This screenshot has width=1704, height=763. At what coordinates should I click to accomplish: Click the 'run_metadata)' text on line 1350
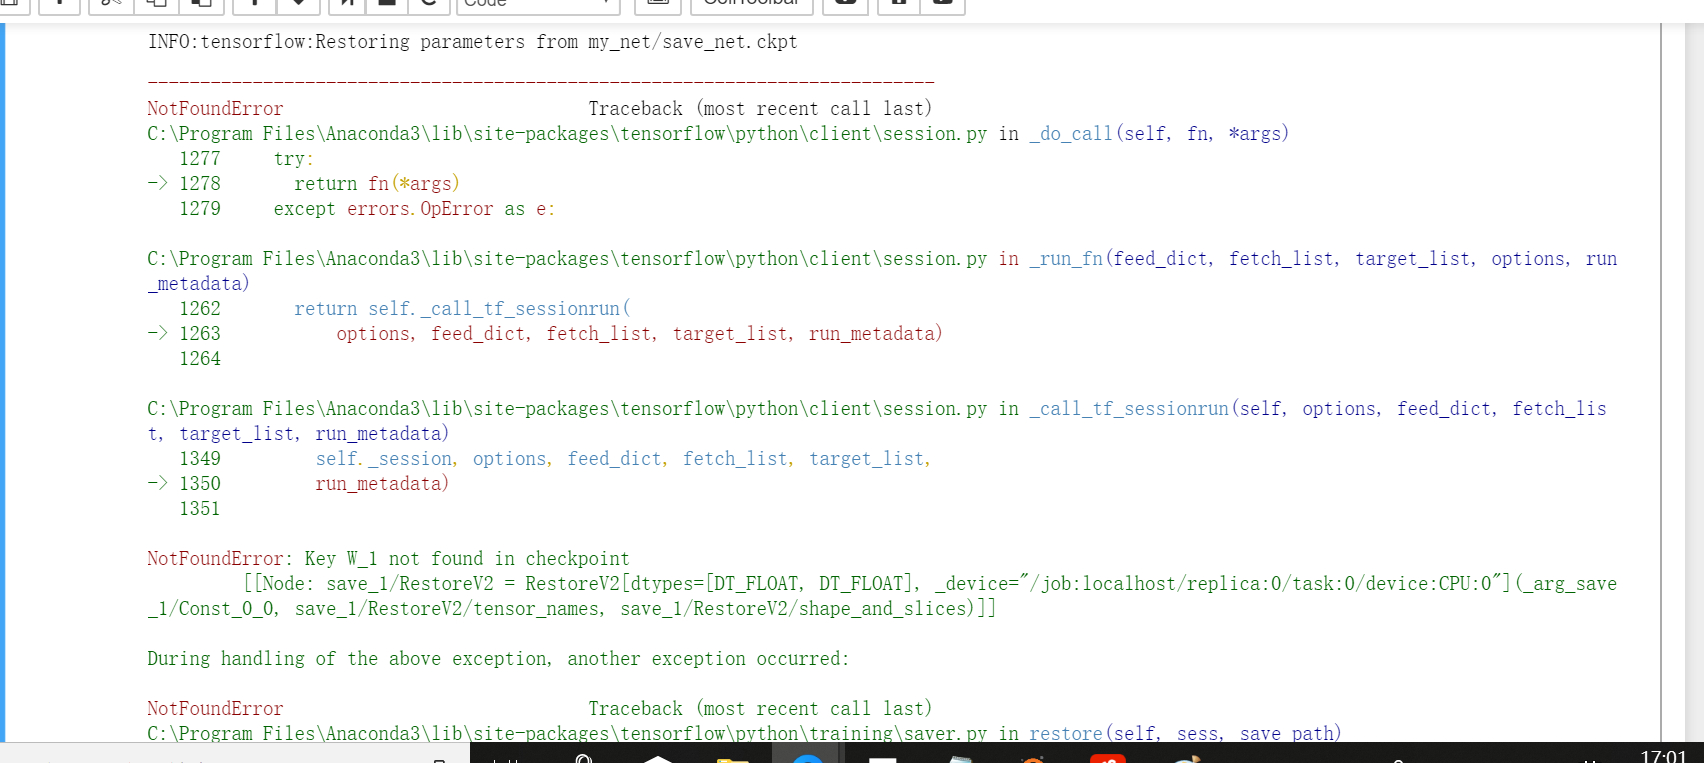pos(382,484)
